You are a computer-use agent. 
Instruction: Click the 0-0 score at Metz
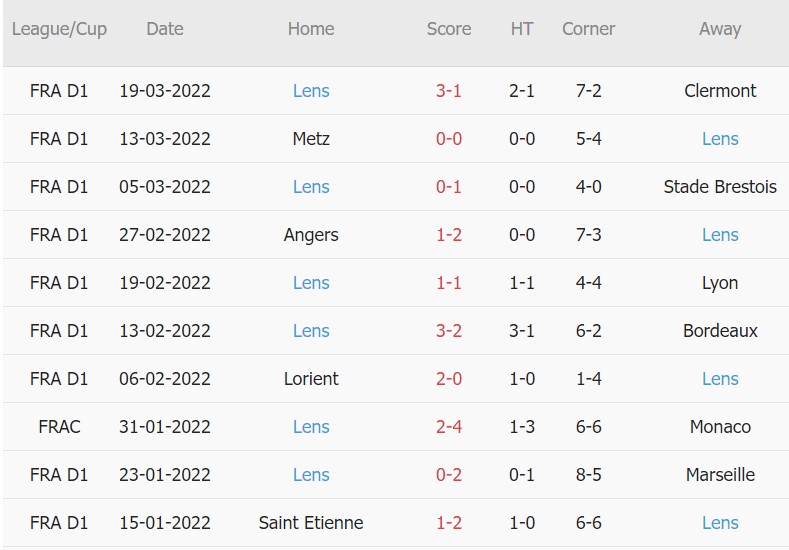[x=448, y=139]
